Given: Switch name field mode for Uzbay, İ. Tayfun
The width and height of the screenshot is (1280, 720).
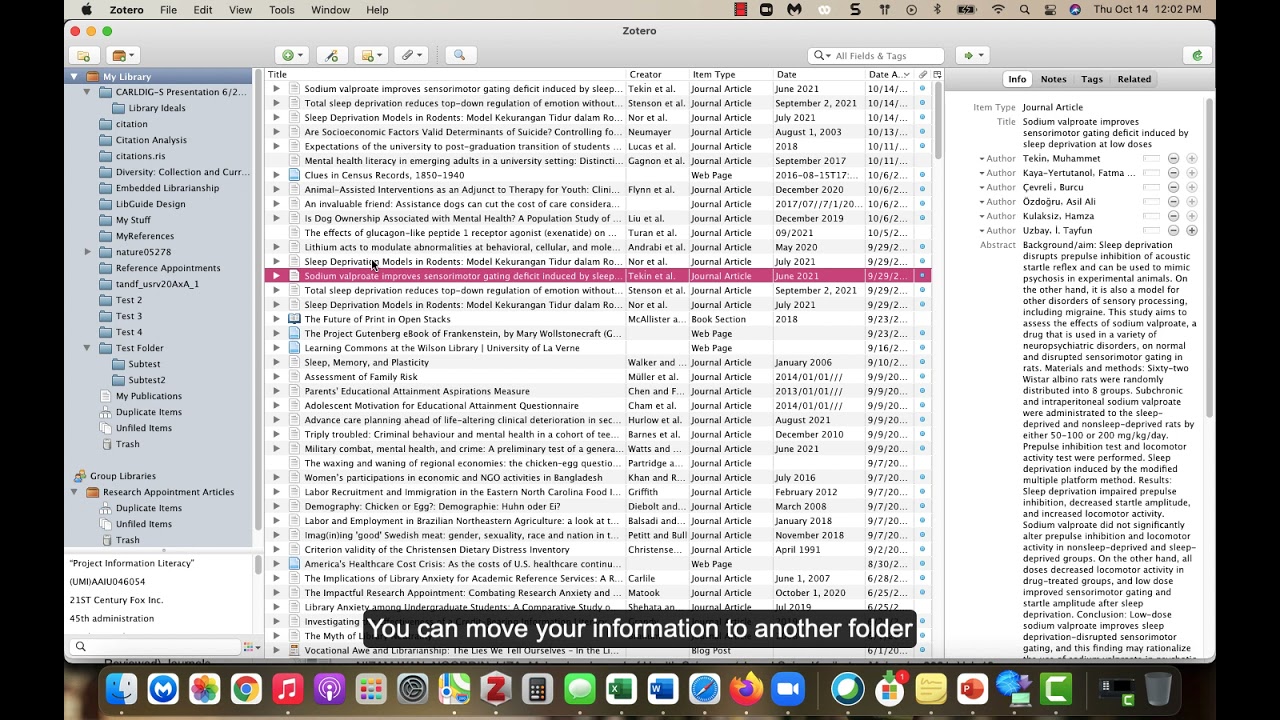Looking at the screenshot, I should point(1152,231).
